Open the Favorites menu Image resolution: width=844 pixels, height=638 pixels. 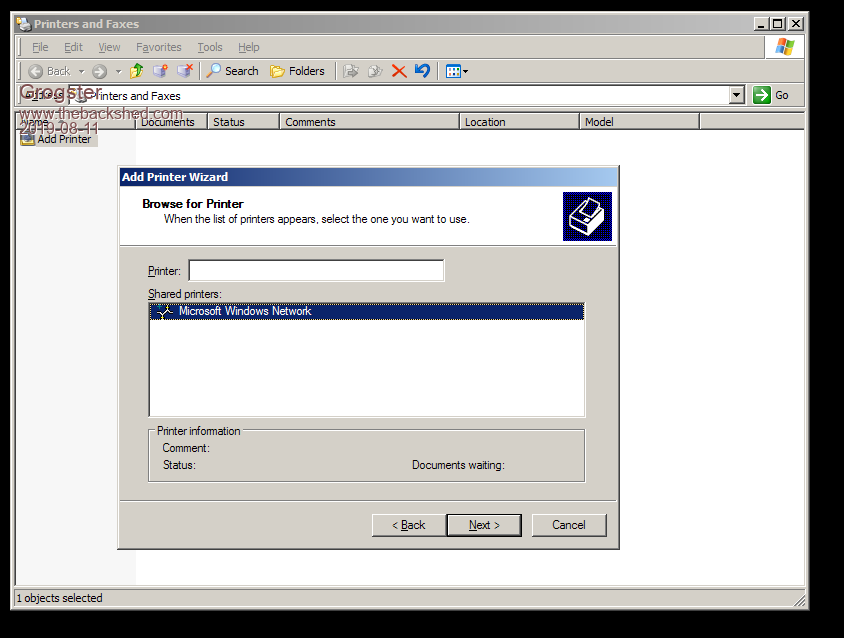point(159,47)
